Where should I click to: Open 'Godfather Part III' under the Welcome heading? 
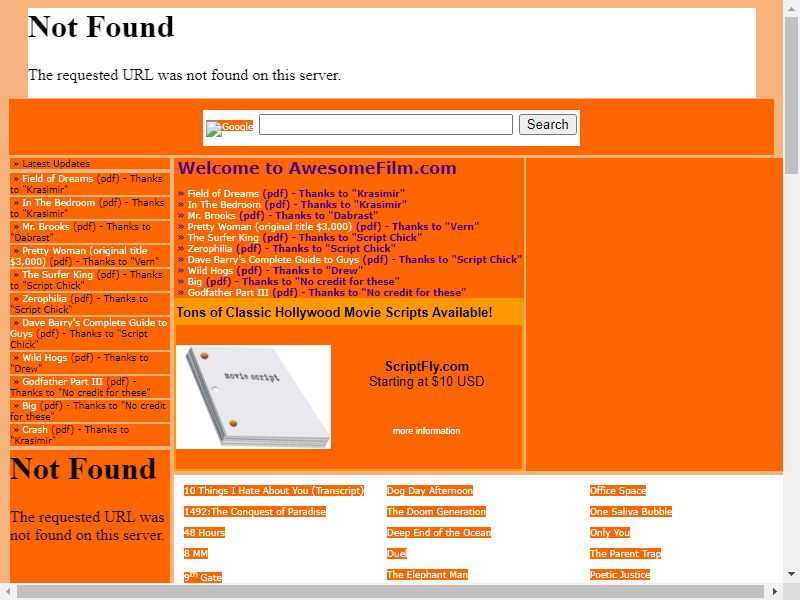pos(228,292)
